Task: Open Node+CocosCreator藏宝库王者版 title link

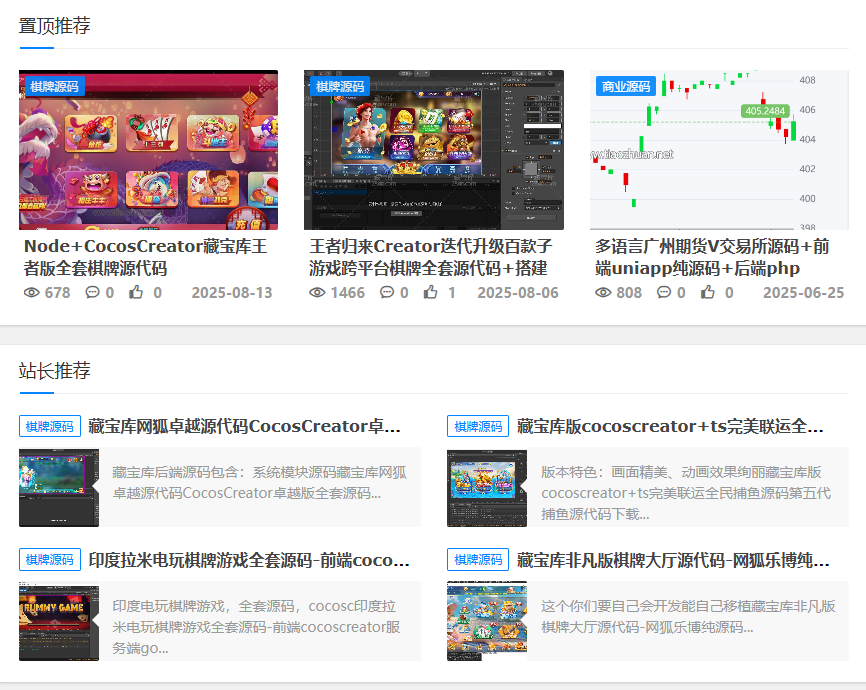Action: [145, 257]
